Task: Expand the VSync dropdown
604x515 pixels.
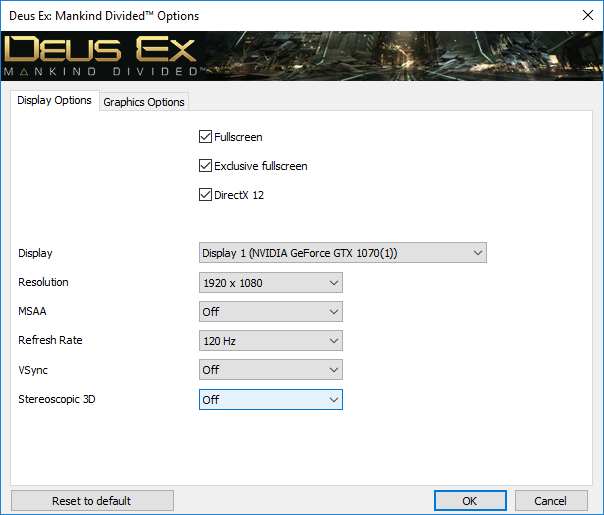Action: (271, 370)
